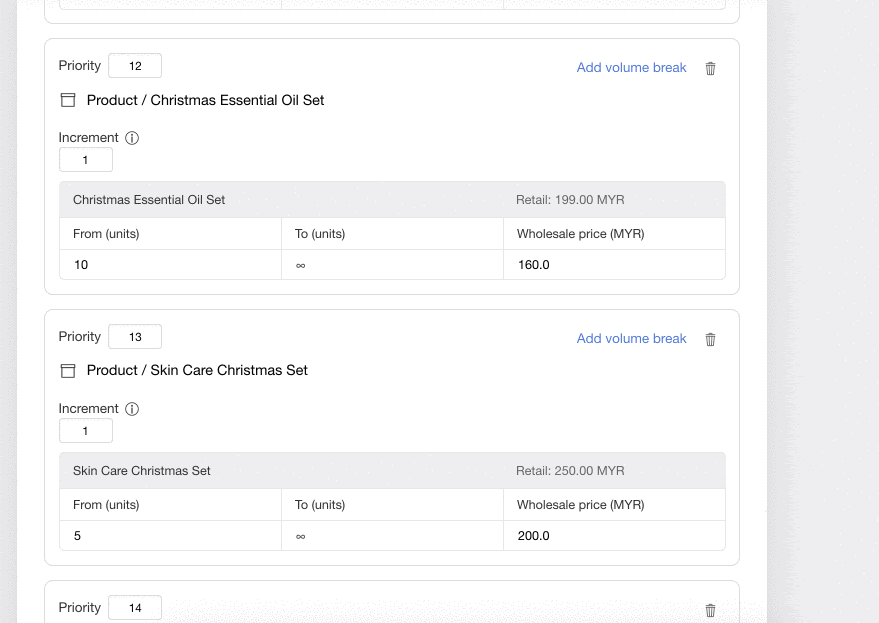879x623 pixels.
Task: Edit wholesale price 160.0
Action: (x=614, y=265)
